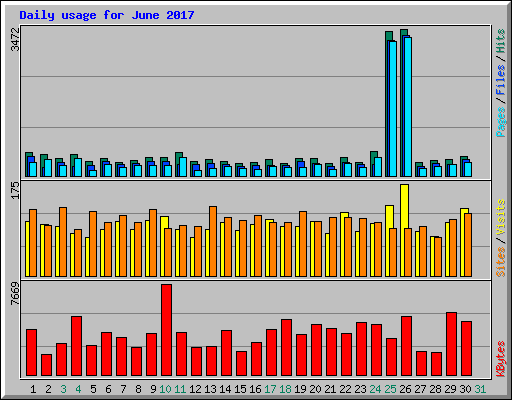
Task: Click the day 22 axis label
Action: pos(345,389)
